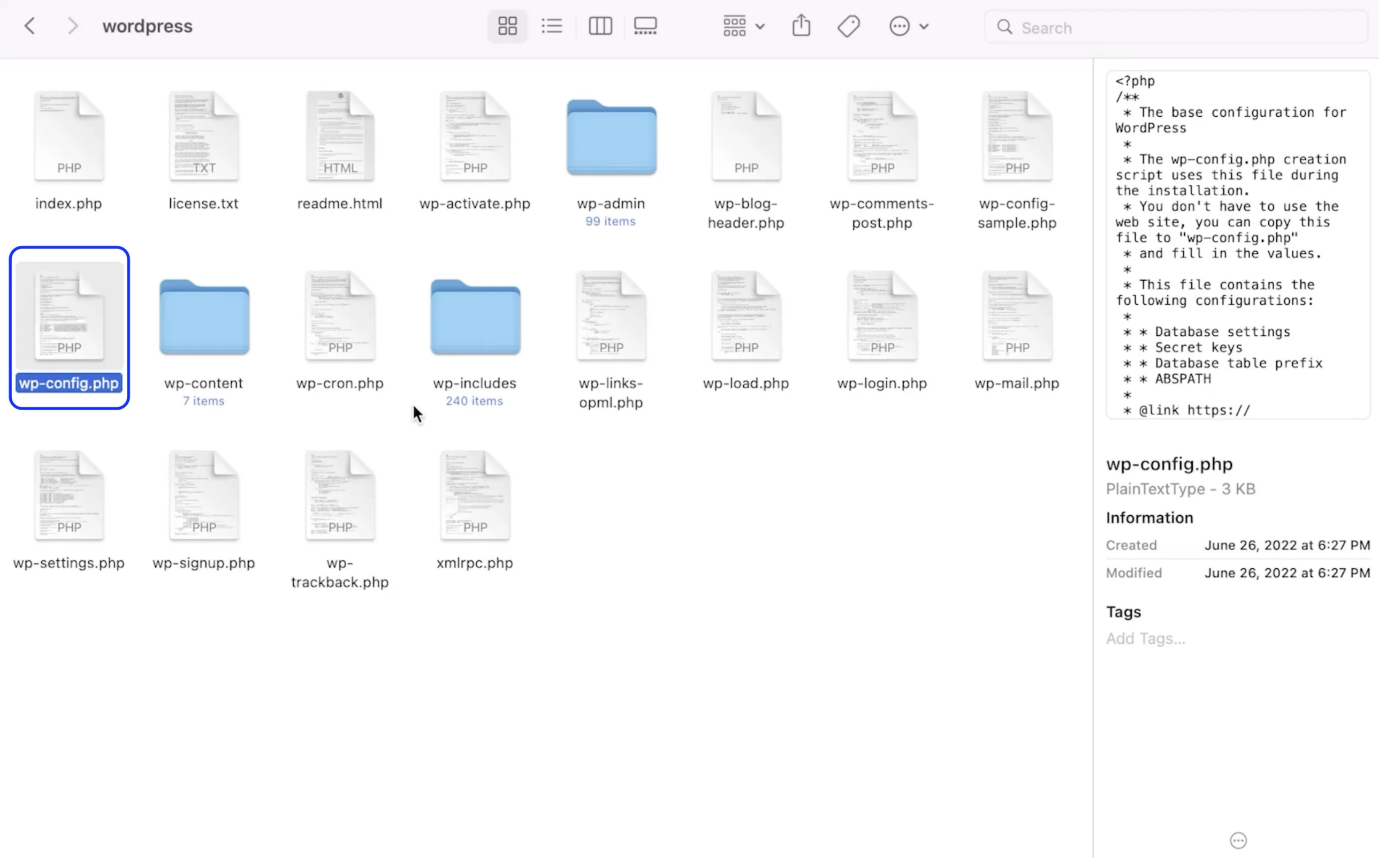Image resolution: width=1379 pixels, height=858 pixels.
Task: Click the wordpress window title
Action: [x=148, y=26]
